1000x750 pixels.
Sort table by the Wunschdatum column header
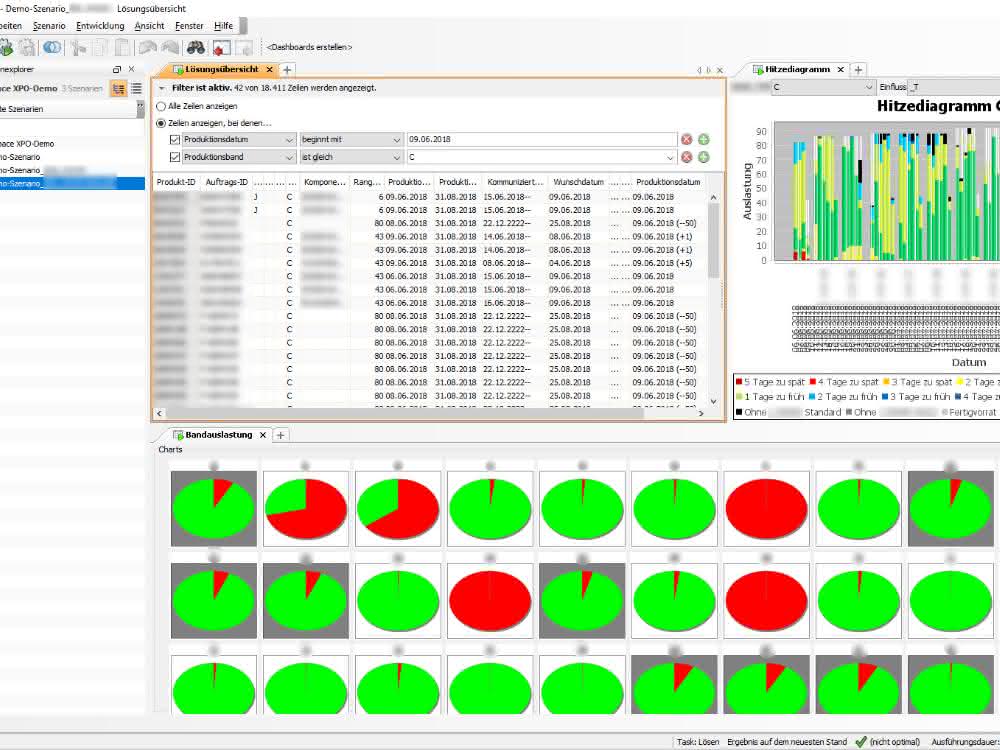(578, 182)
